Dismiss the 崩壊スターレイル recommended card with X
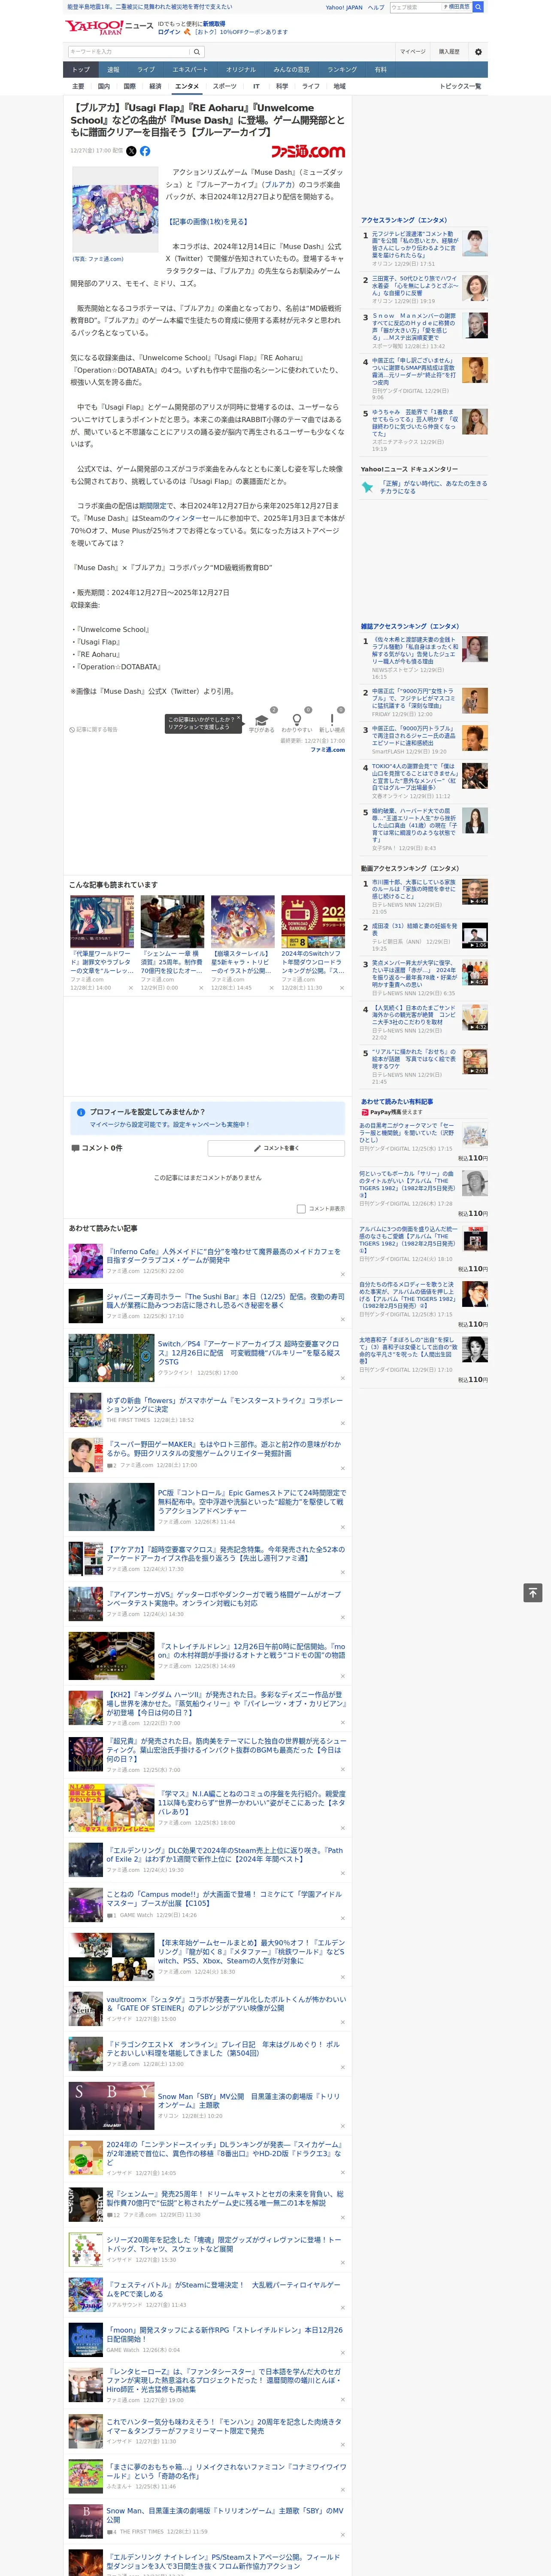 click(272, 988)
